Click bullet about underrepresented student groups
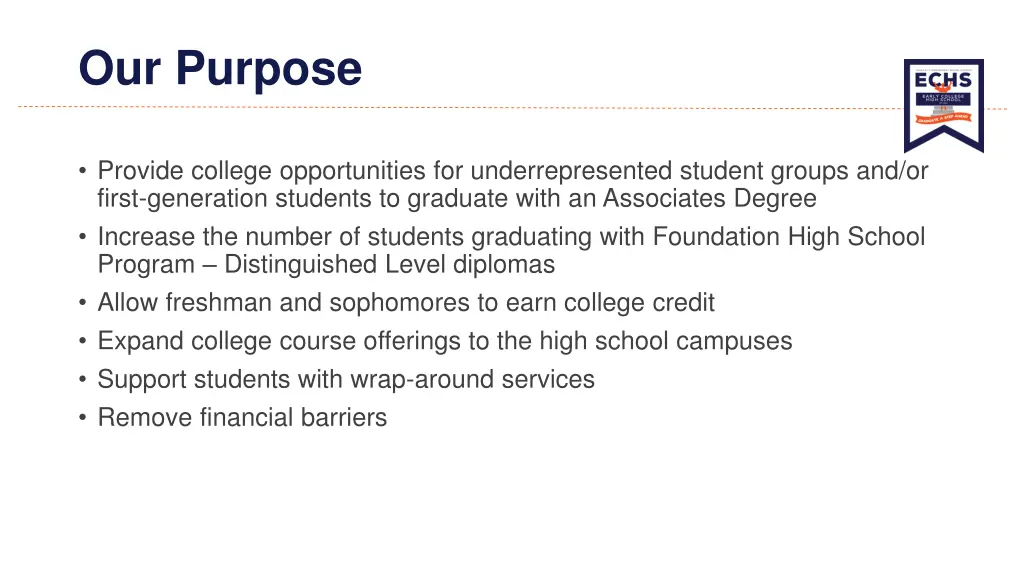The image size is (1024, 576). pos(513,184)
